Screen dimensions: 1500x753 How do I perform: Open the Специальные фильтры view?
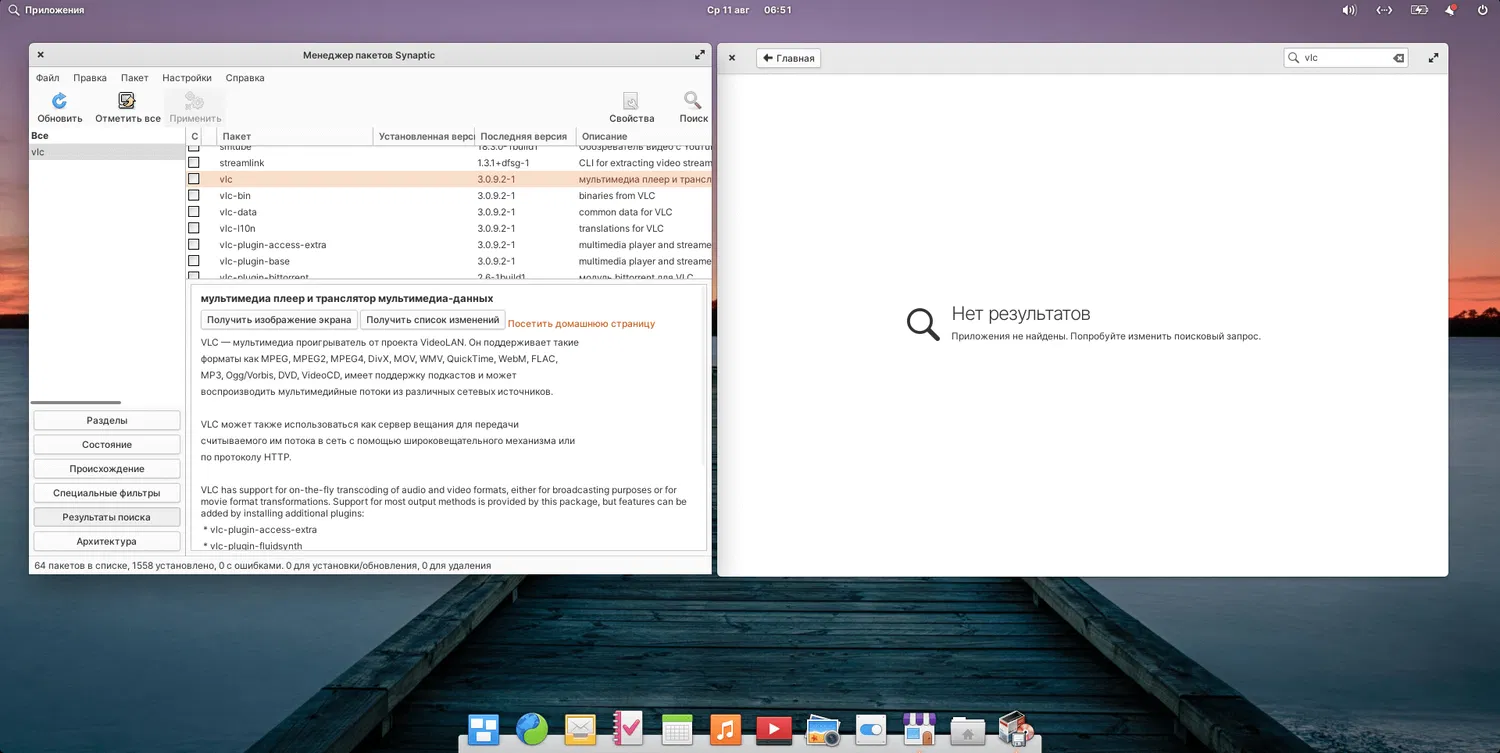[107, 493]
